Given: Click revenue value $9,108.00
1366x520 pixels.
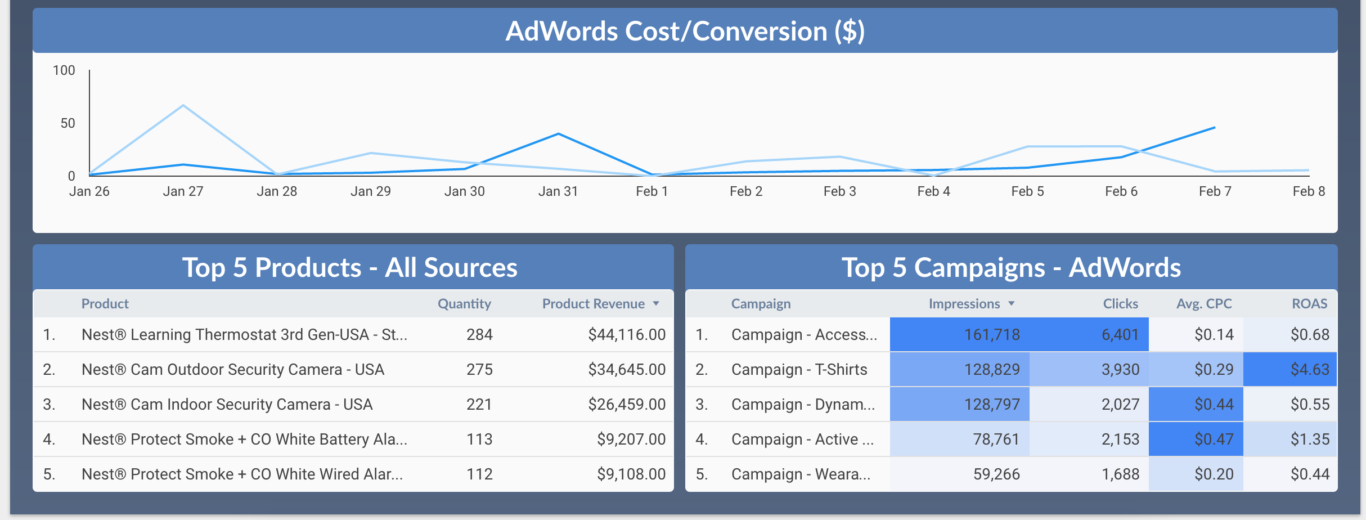Looking at the screenshot, I should click(x=632, y=474).
